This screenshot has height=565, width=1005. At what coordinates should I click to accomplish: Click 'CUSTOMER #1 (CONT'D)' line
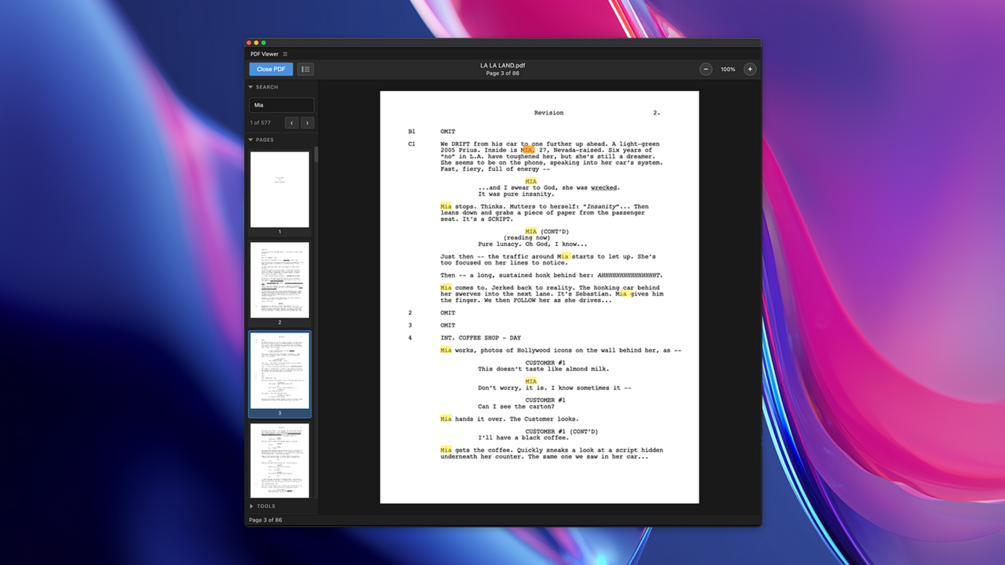(x=561, y=431)
